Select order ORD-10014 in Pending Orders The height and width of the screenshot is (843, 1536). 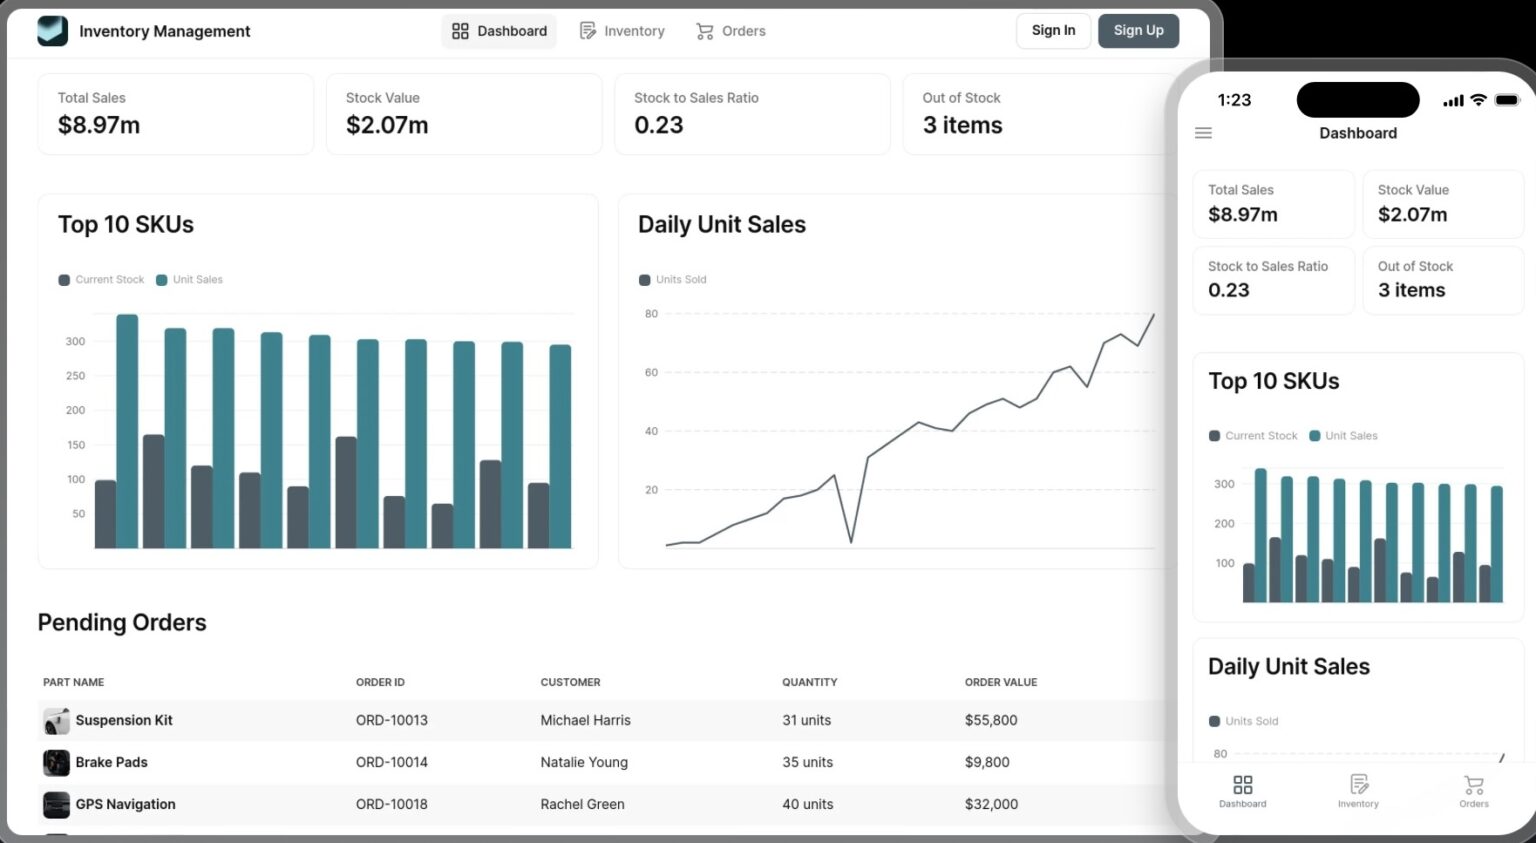391,763
